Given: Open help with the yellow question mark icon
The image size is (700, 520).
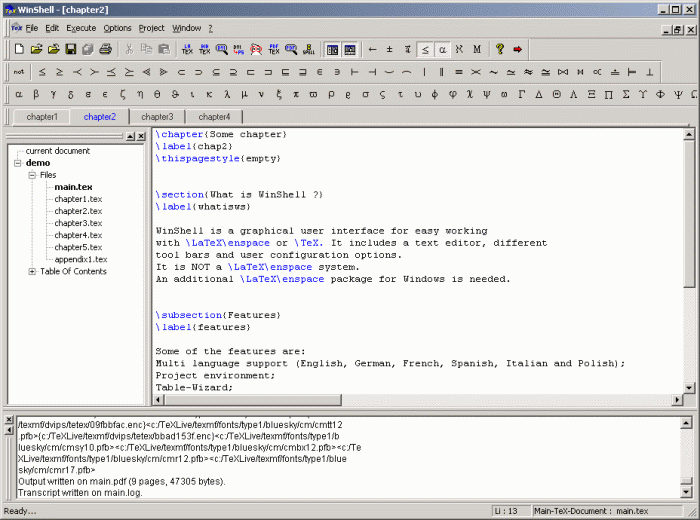Looking at the screenshot, I should [x=500, y=49].
